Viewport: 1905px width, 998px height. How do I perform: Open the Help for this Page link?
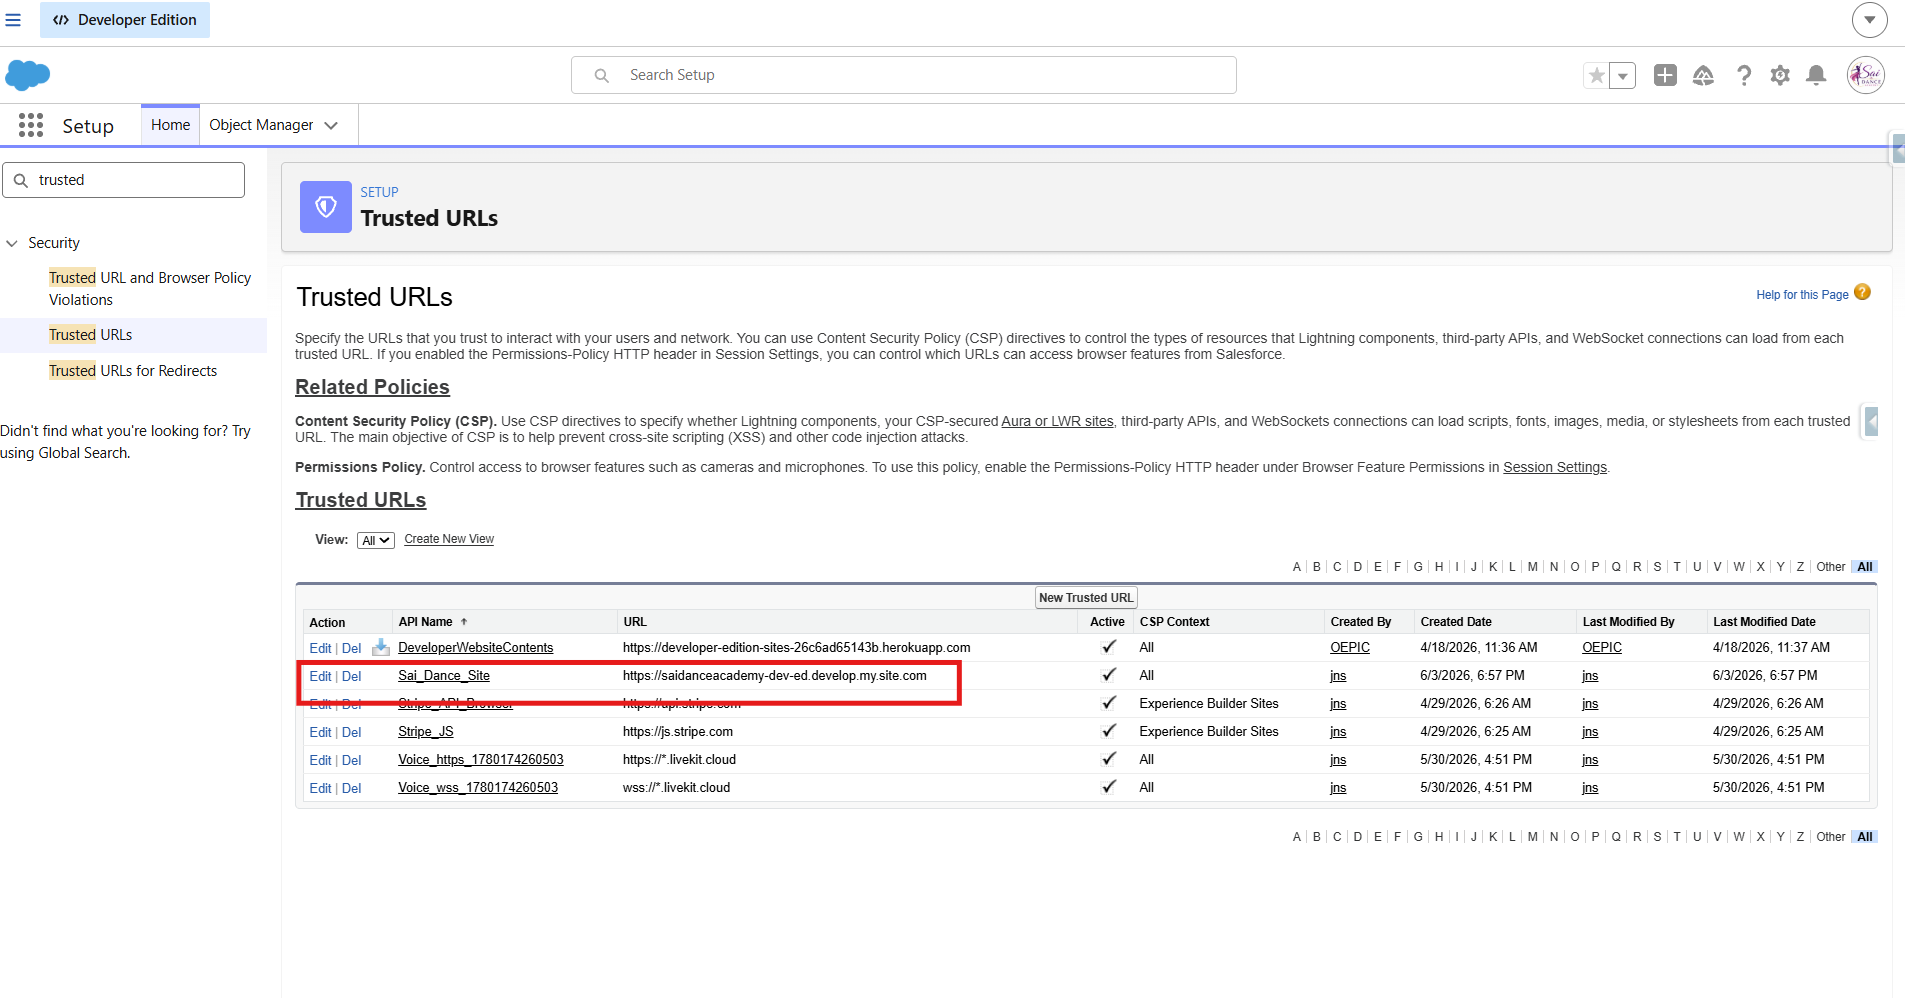pos(1802,295)
